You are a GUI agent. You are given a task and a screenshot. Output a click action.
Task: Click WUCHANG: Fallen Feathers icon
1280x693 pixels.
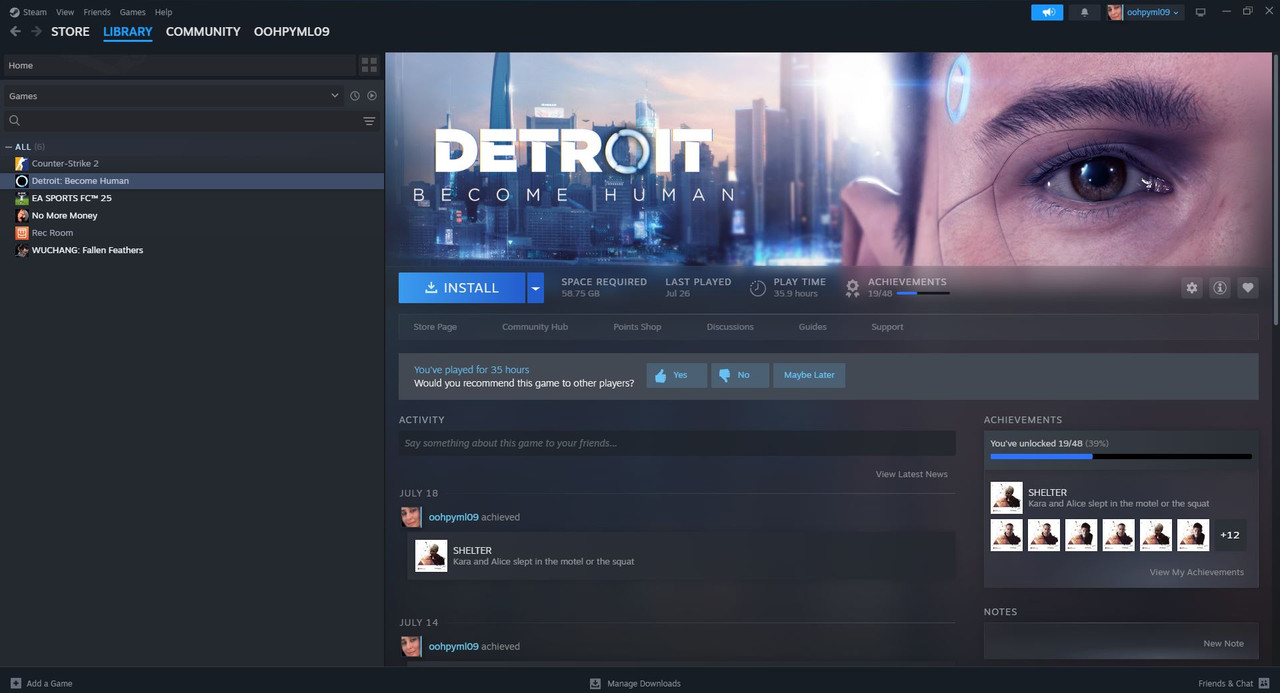pos(22,250)
